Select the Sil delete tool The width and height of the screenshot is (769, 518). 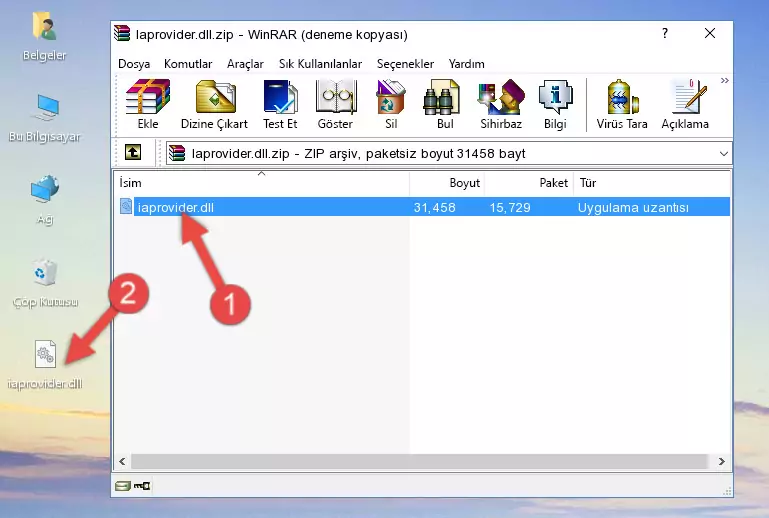(x=391, y=104)
